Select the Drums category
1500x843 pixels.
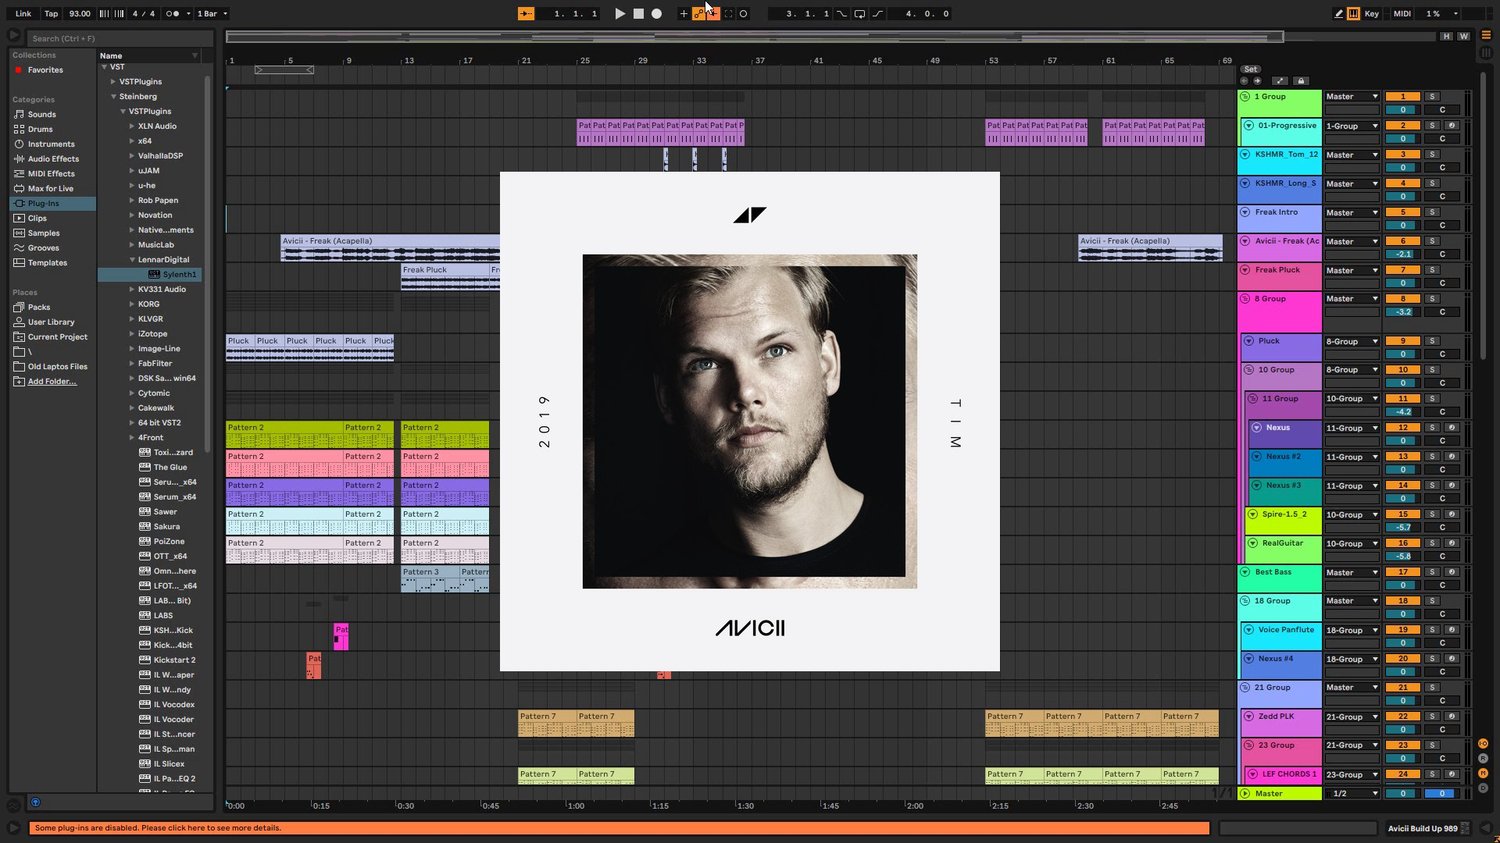point(40,130)
